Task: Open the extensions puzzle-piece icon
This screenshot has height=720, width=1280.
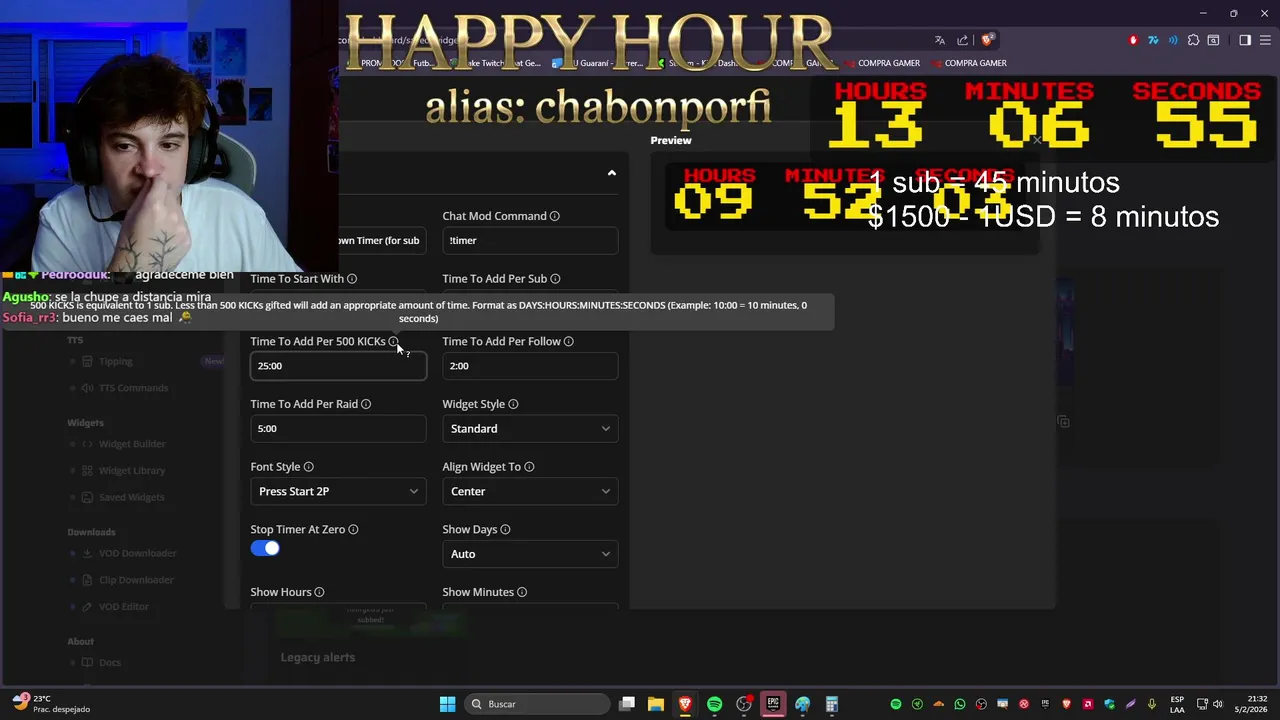Action: pos(1193,40)
